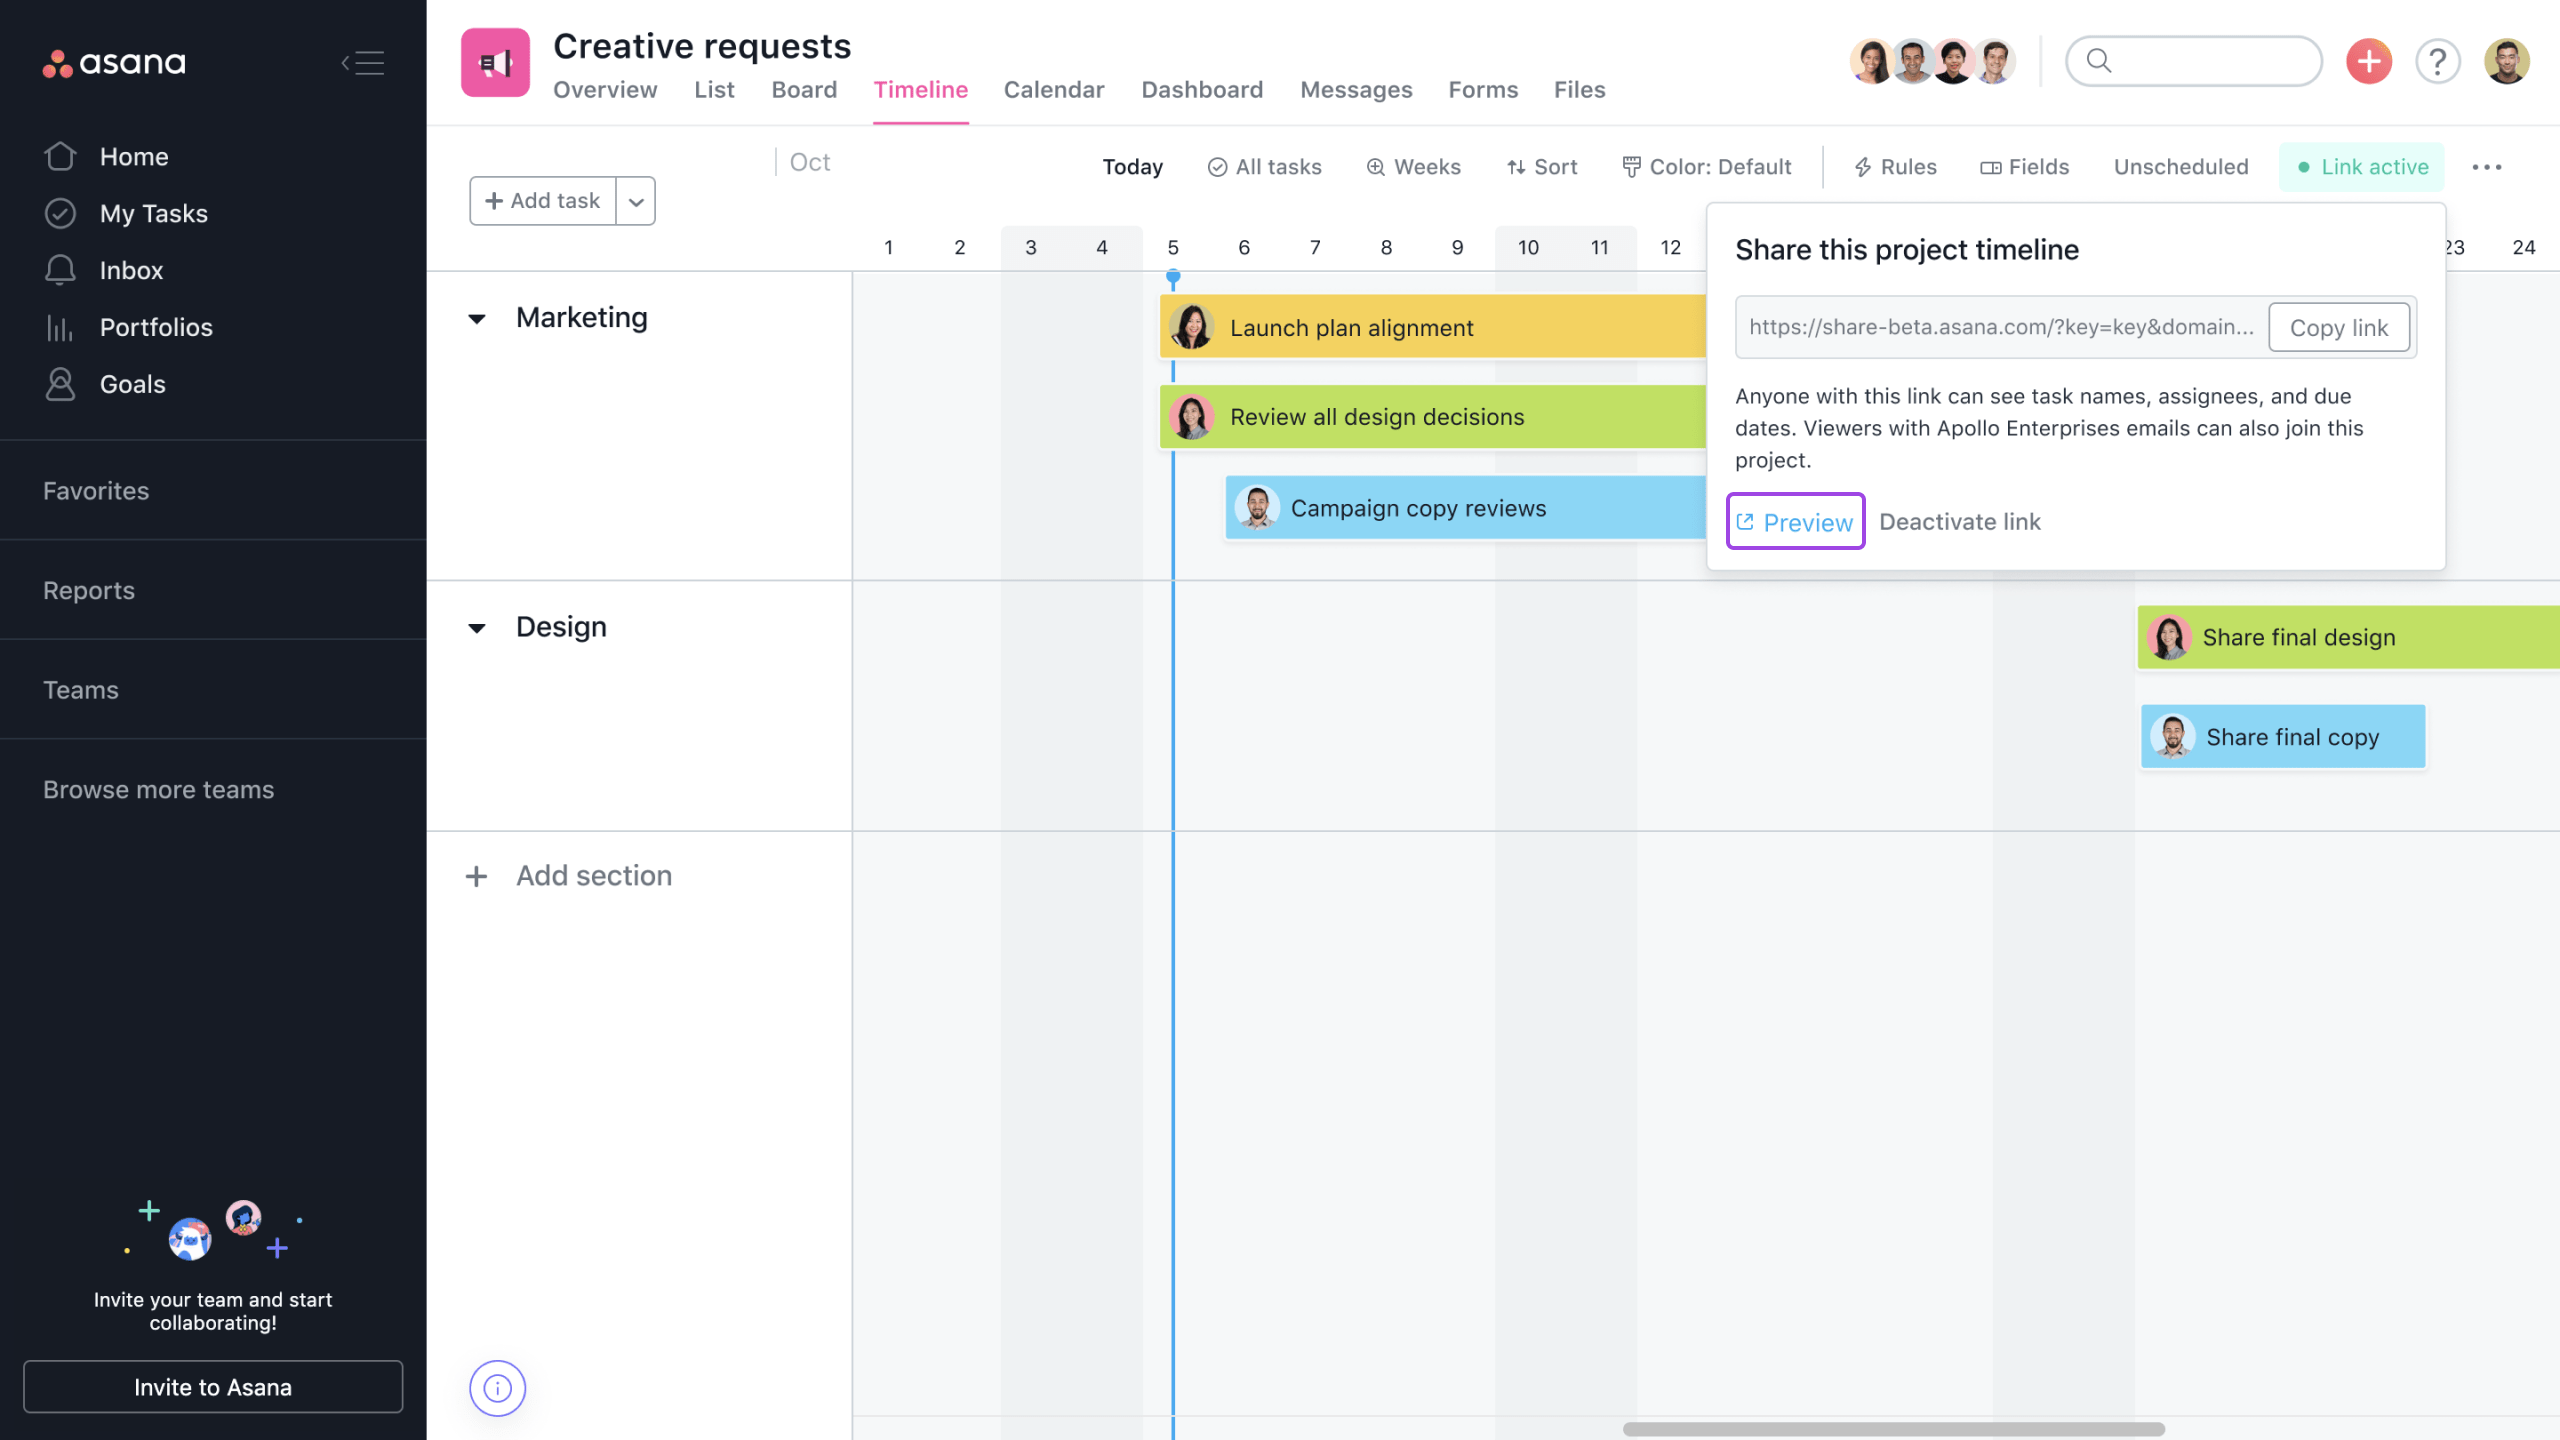
Task: Expand Teams in the sidebar
Action: pyautogui.click(x=81, y=690)
